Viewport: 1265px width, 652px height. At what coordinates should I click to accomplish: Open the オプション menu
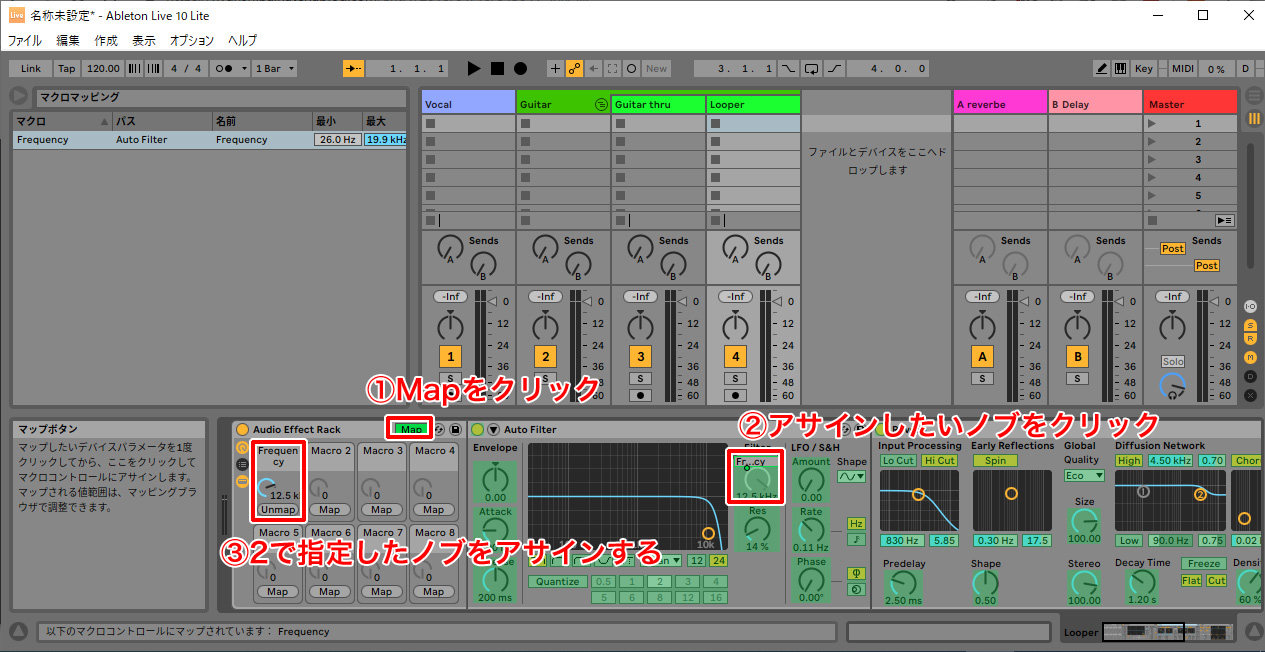[191, 41]
